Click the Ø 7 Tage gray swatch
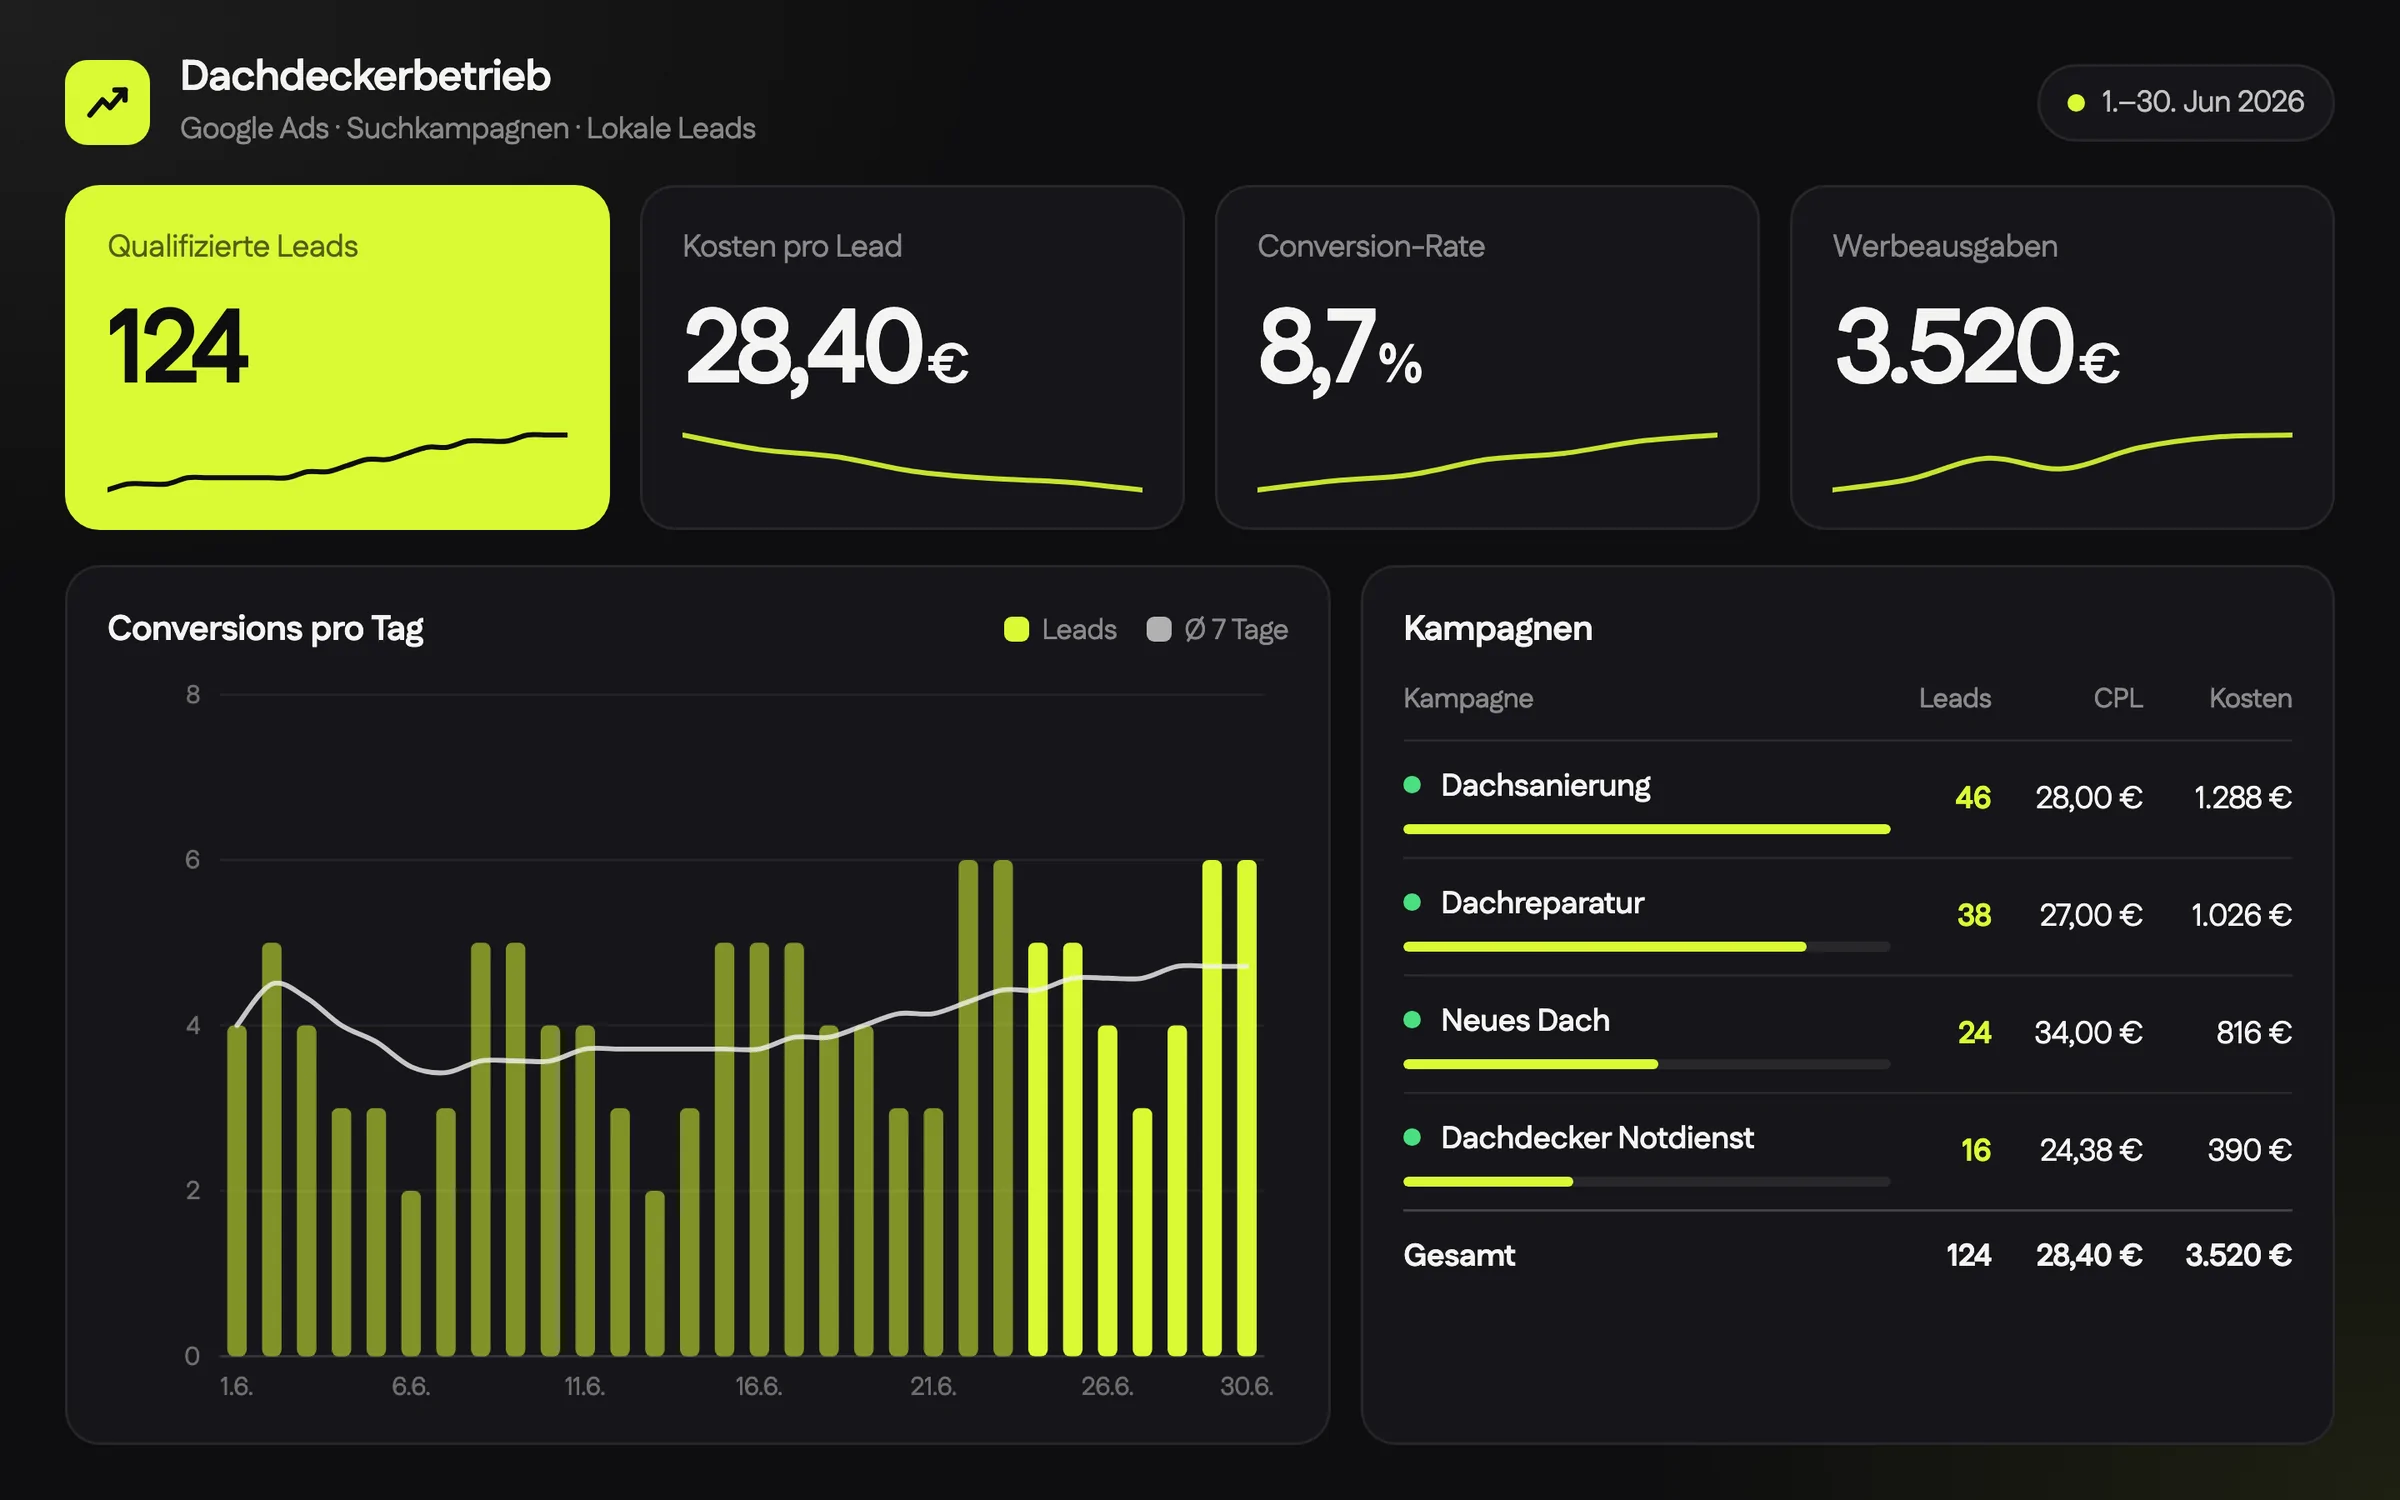Screen dimensions: 2400x1500 pos(1158,629)
